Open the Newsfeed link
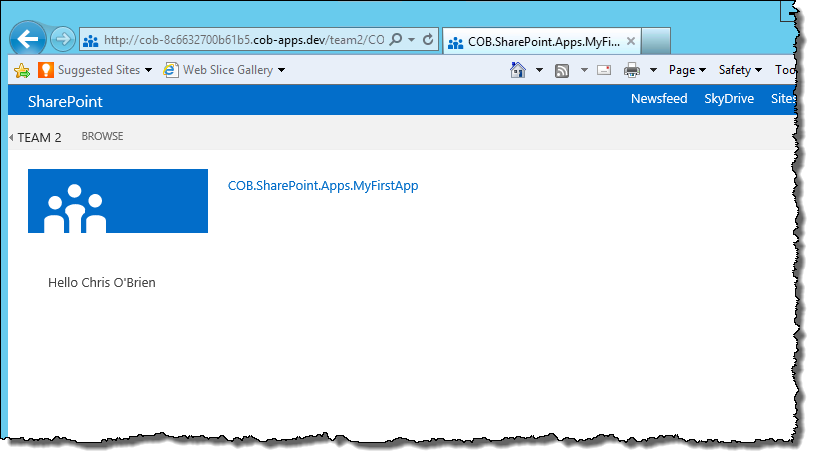The height and width of the screenshot is (458, 815). pyautogui.click(x=659, y=99)
